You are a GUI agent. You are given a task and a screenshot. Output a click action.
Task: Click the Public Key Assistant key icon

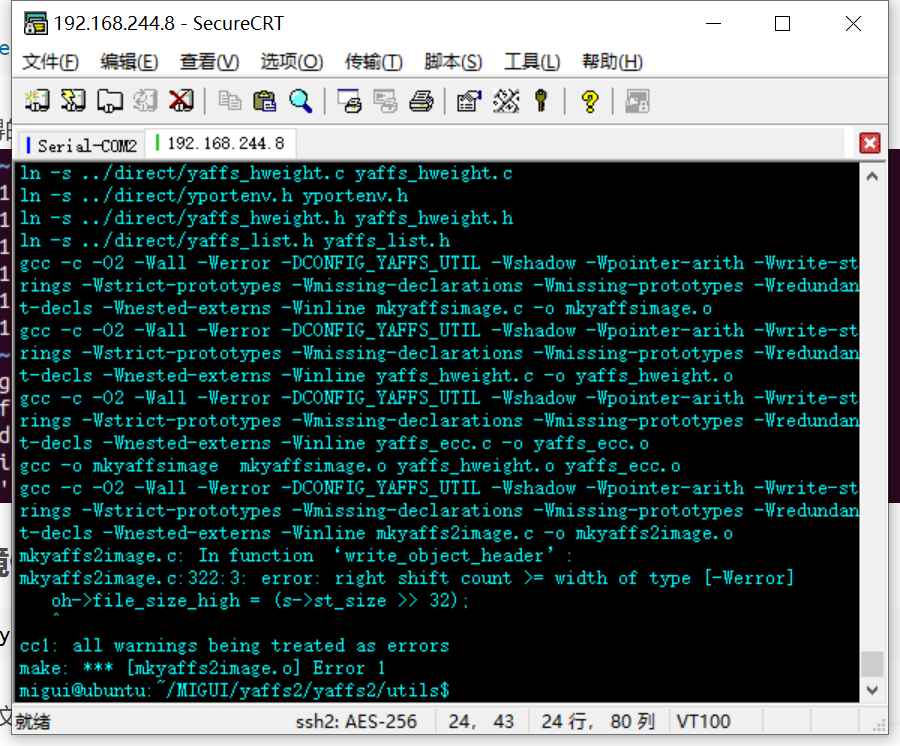pos(541,101)
